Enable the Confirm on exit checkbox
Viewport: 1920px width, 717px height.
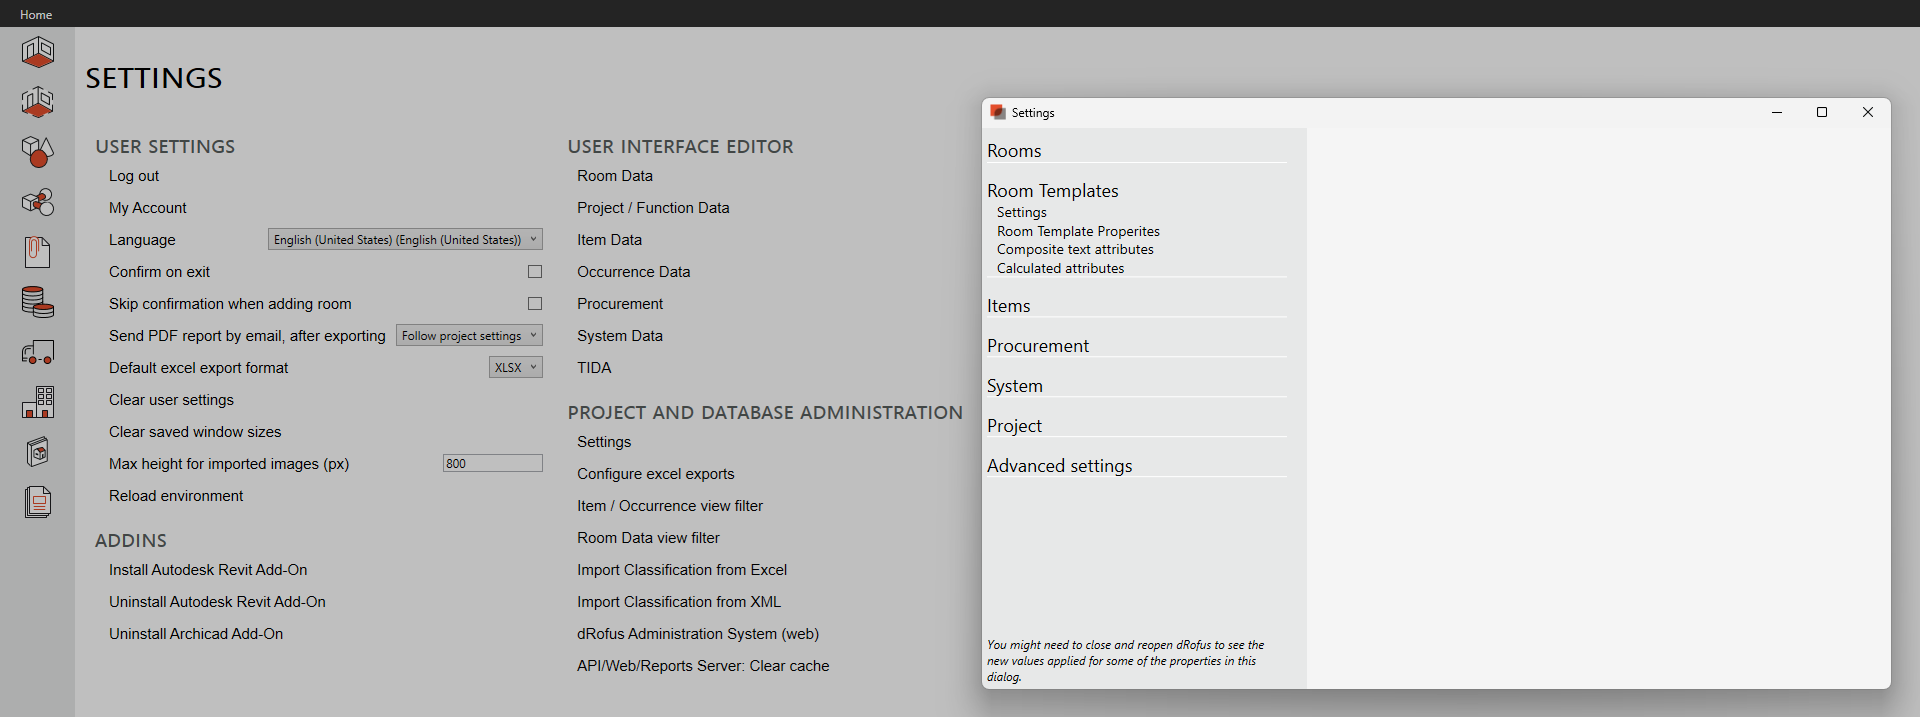[x=535, y=272]
